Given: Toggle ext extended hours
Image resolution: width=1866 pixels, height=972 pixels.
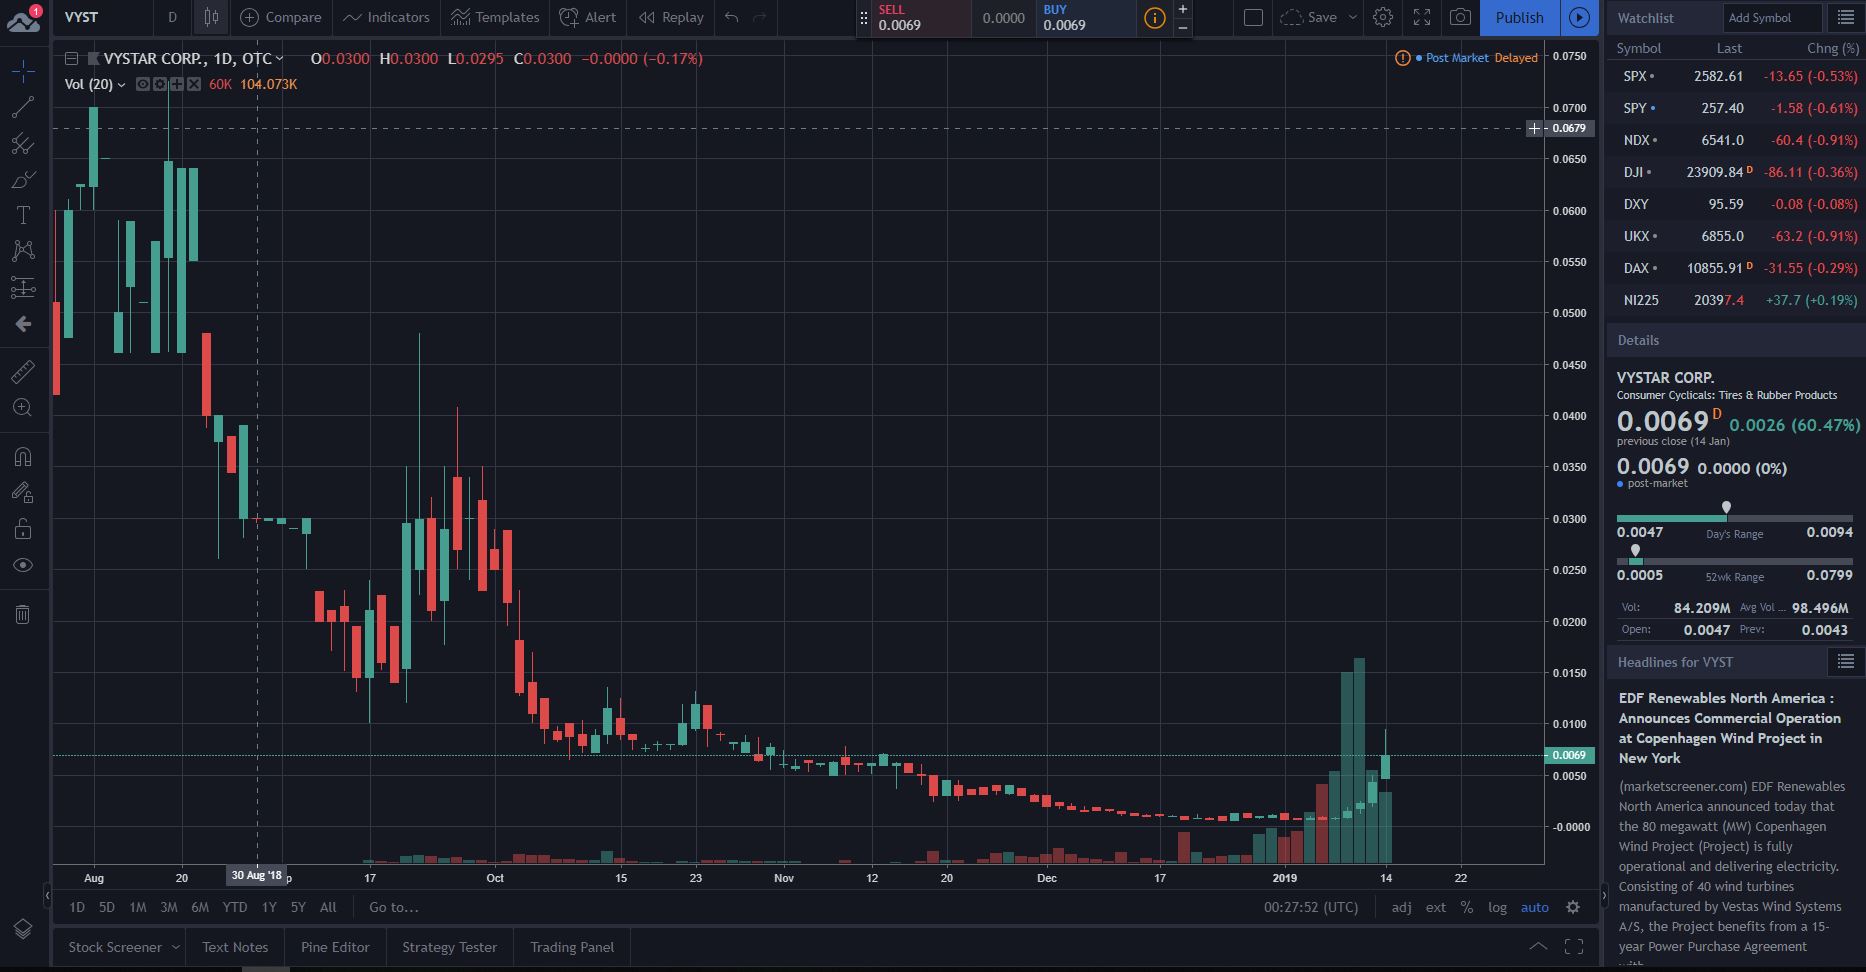Looking at the screenshot, I should tap(1436, 907).
